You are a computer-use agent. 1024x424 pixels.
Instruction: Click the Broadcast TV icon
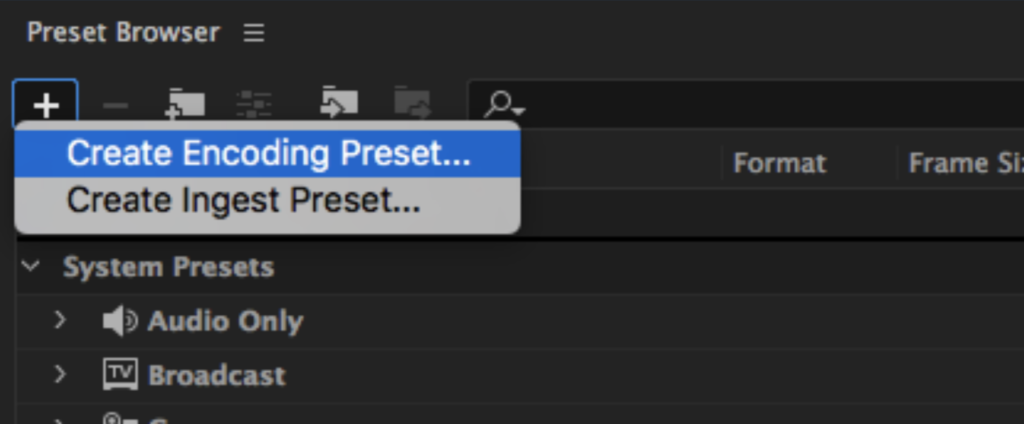tap(120, 374)
